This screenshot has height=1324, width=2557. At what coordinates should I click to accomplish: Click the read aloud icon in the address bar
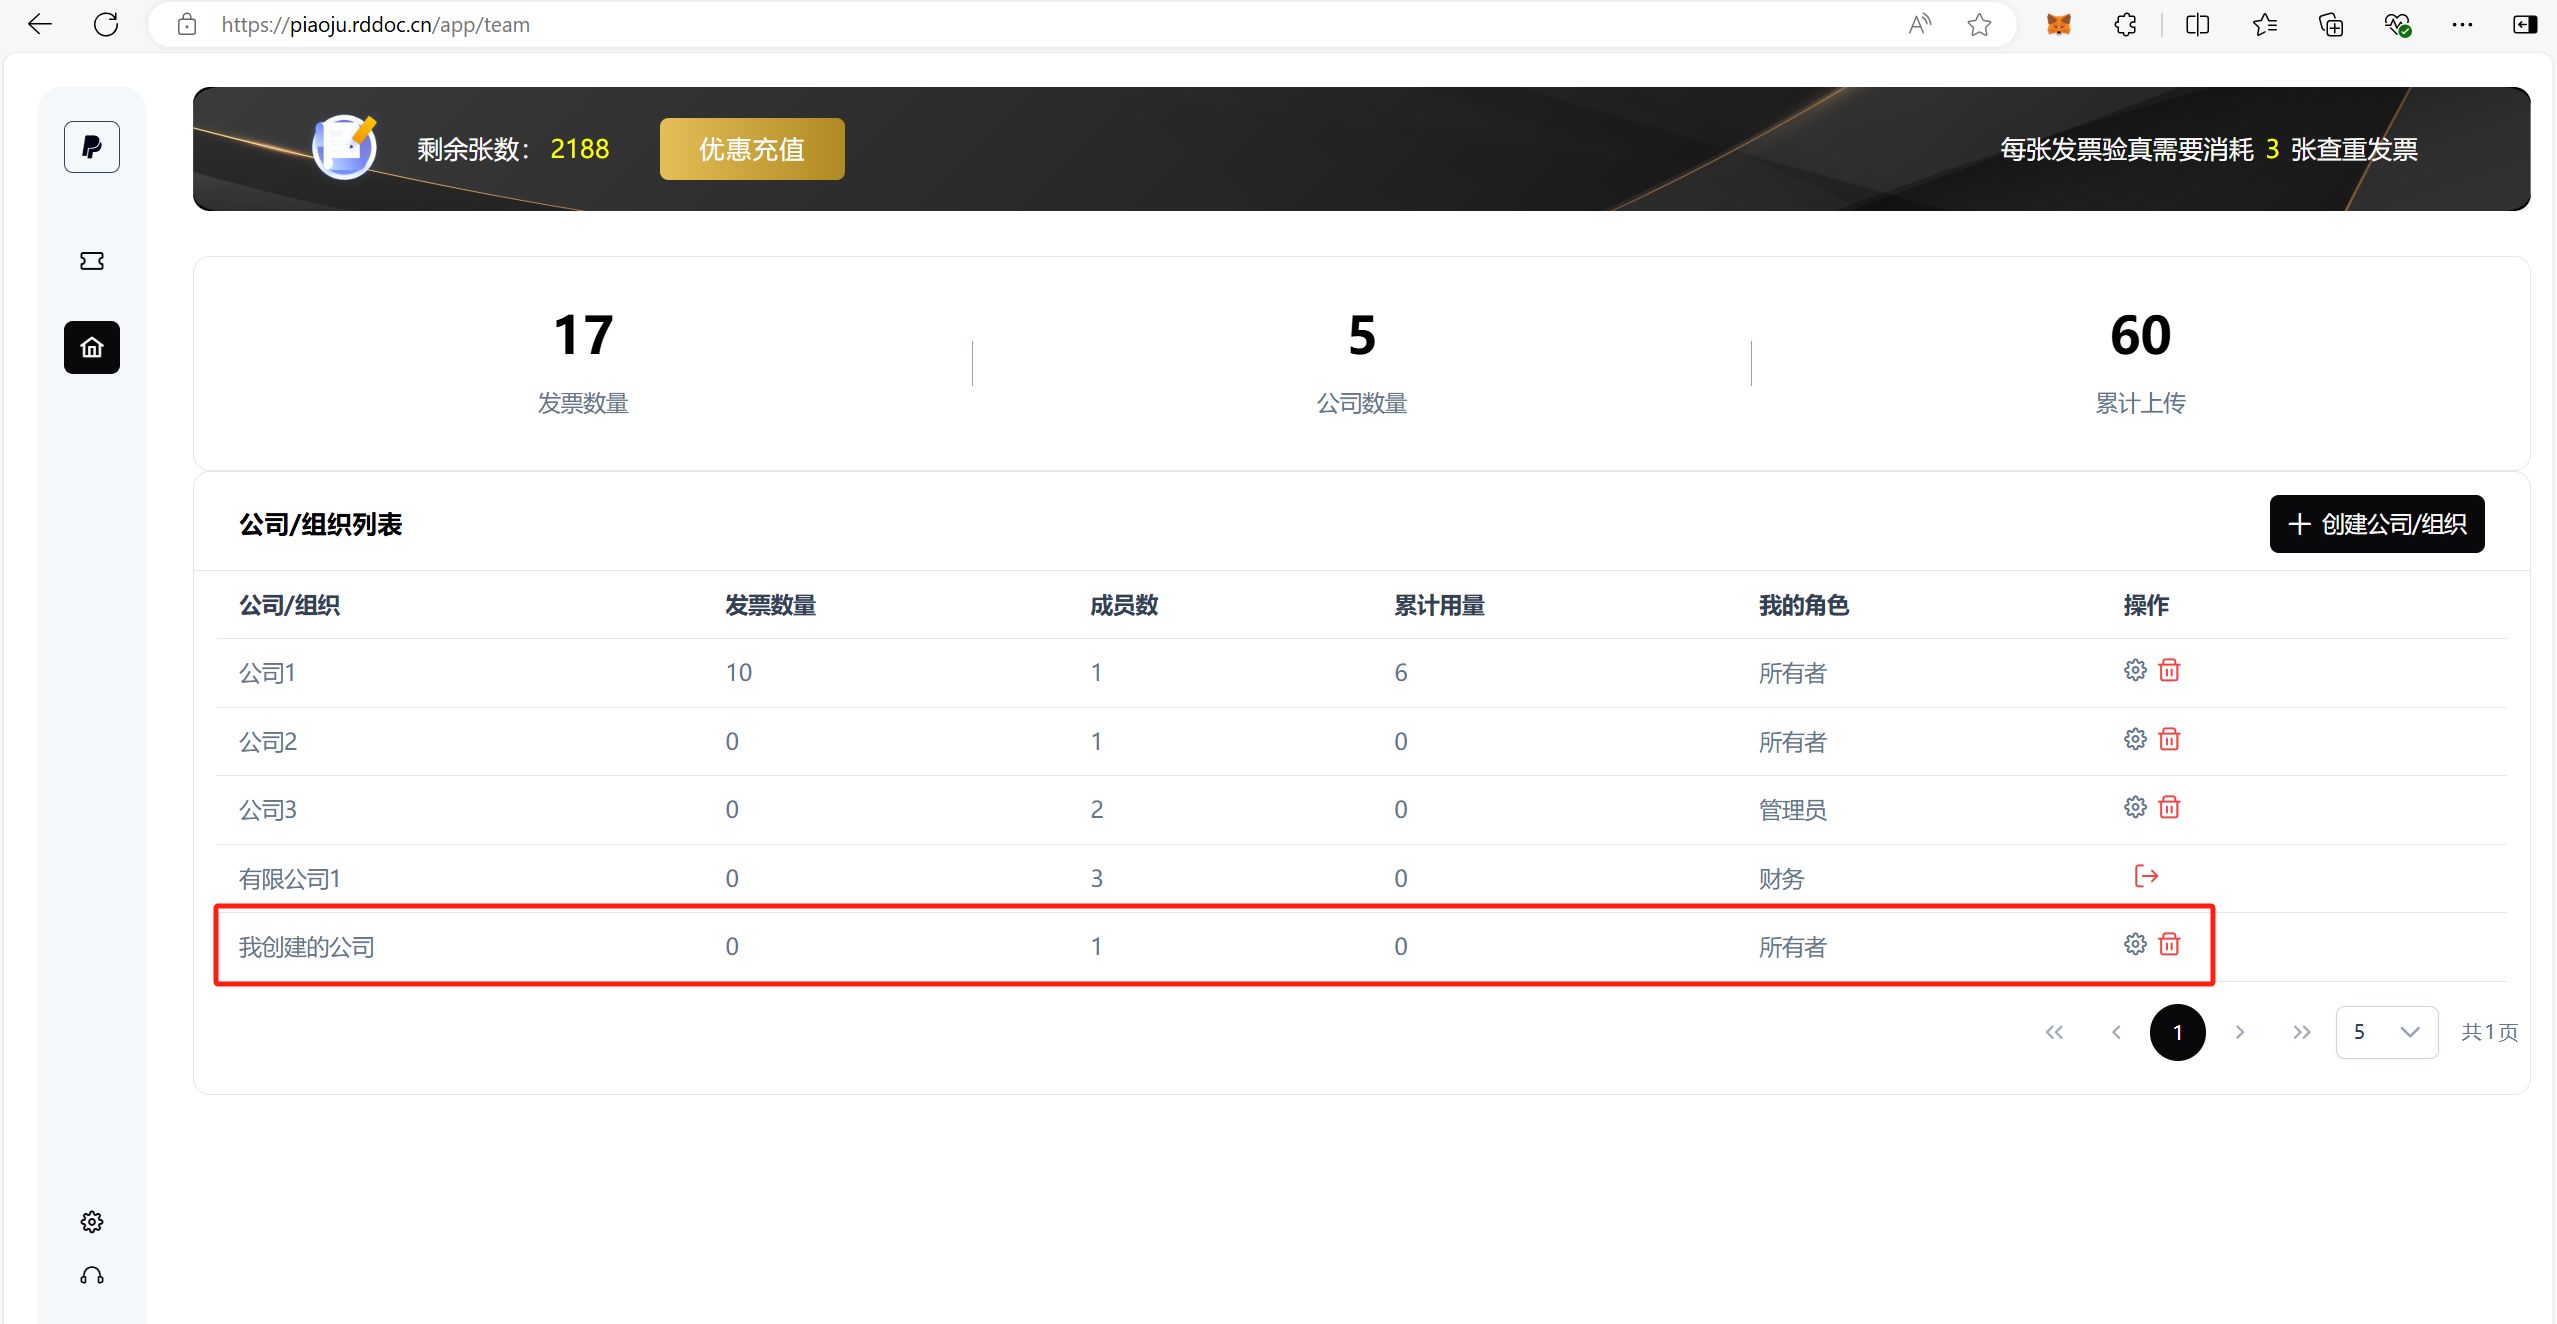coord(1919,25)
